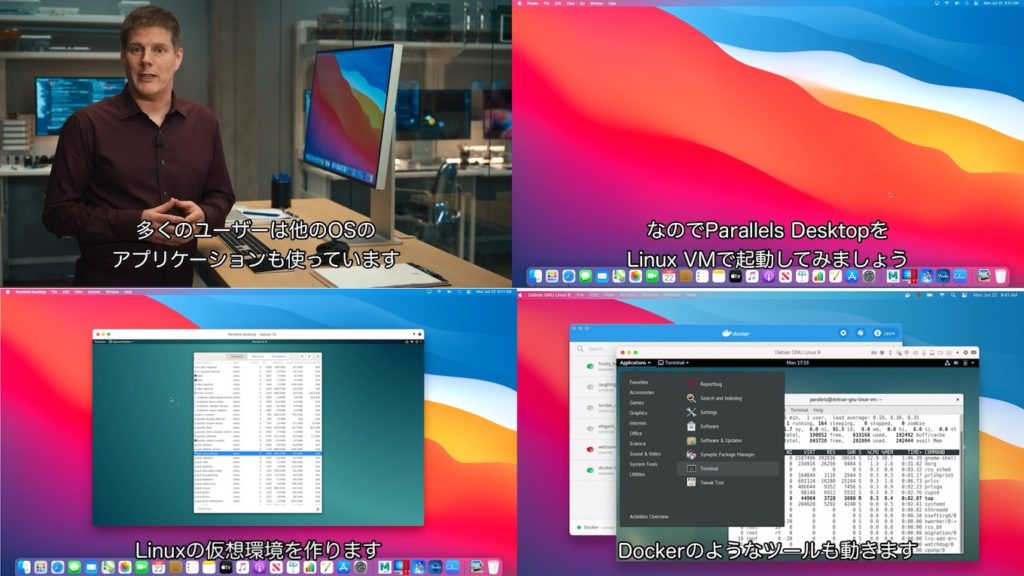Open Numbers in the bottom-left frame's Dock
Viewport: 1024px width, 576px height.
click(310, 568)
